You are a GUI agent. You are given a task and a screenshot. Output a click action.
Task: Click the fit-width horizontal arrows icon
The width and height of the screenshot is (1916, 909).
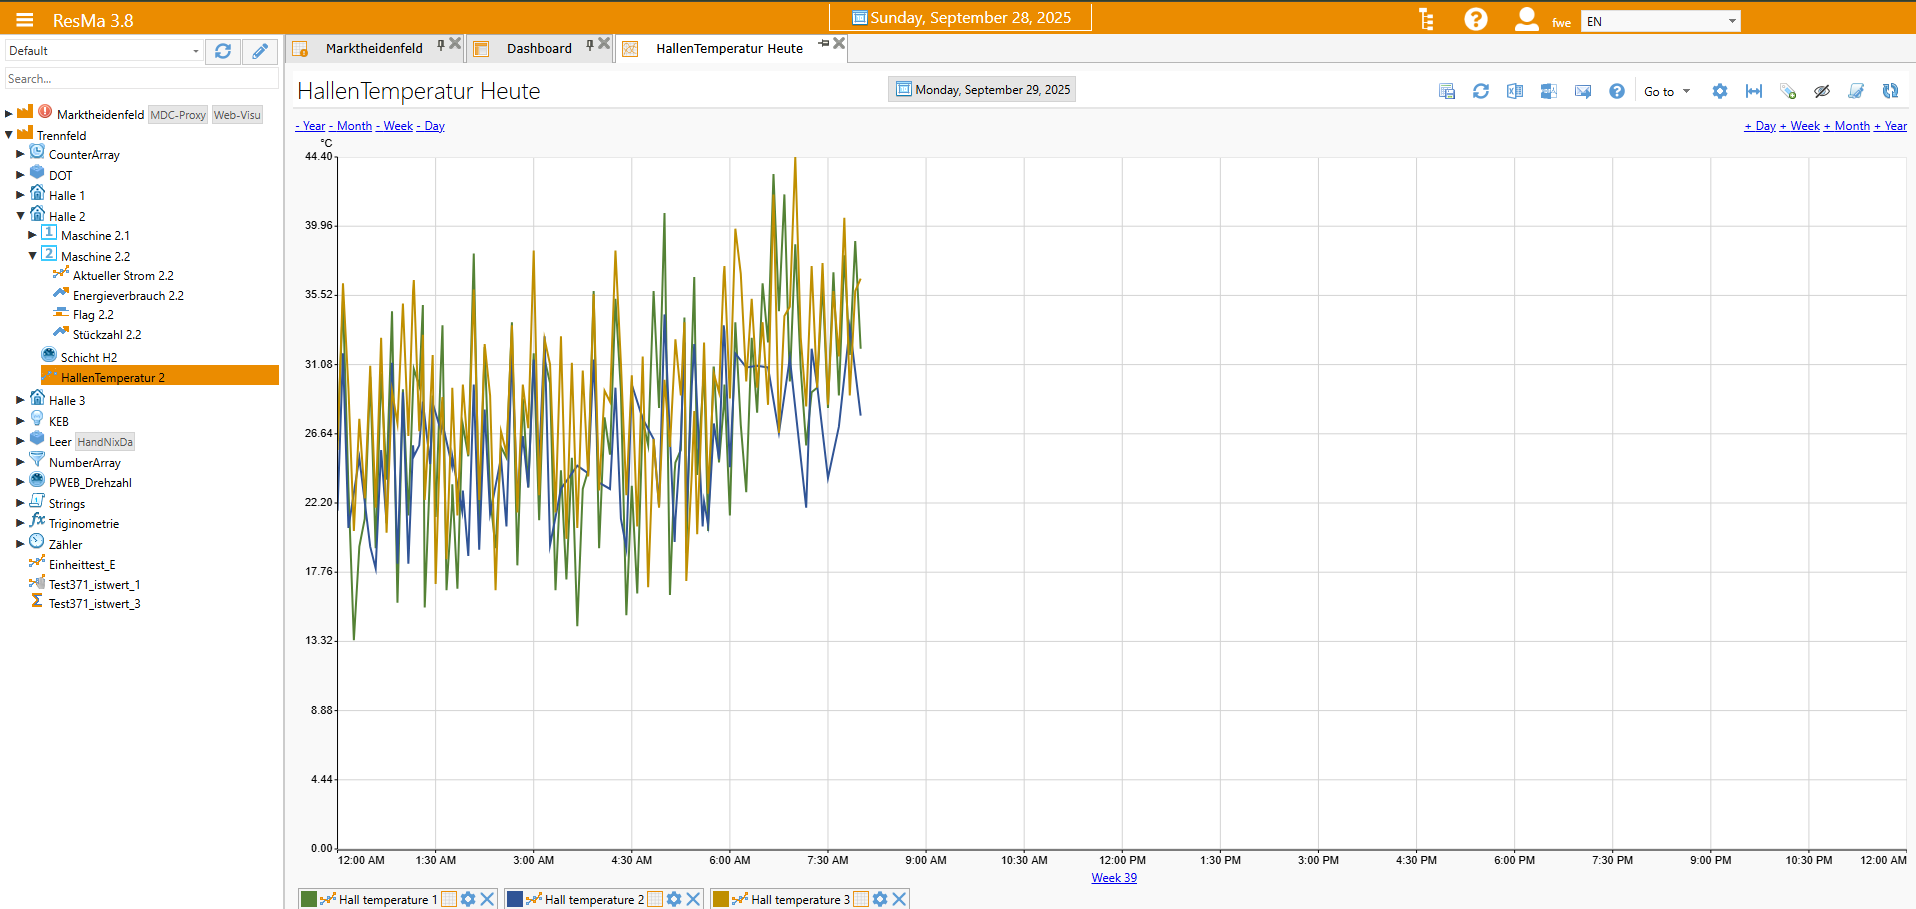[1754, 91]
